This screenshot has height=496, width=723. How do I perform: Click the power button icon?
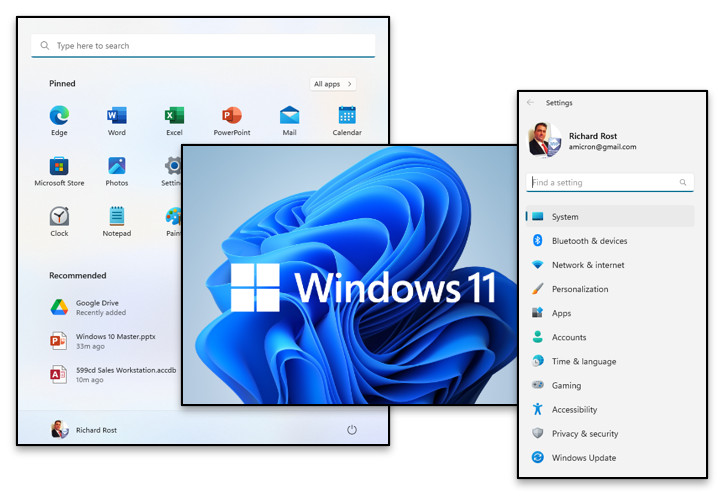tap(352, 429)
